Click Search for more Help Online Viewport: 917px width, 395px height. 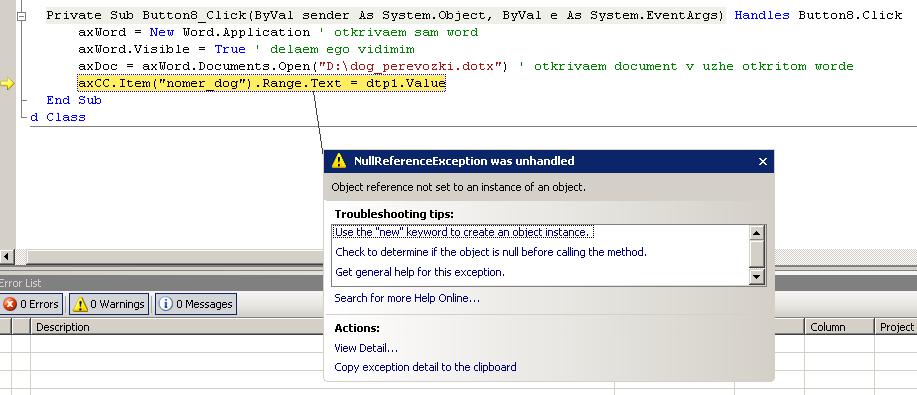tap(407, 298)
